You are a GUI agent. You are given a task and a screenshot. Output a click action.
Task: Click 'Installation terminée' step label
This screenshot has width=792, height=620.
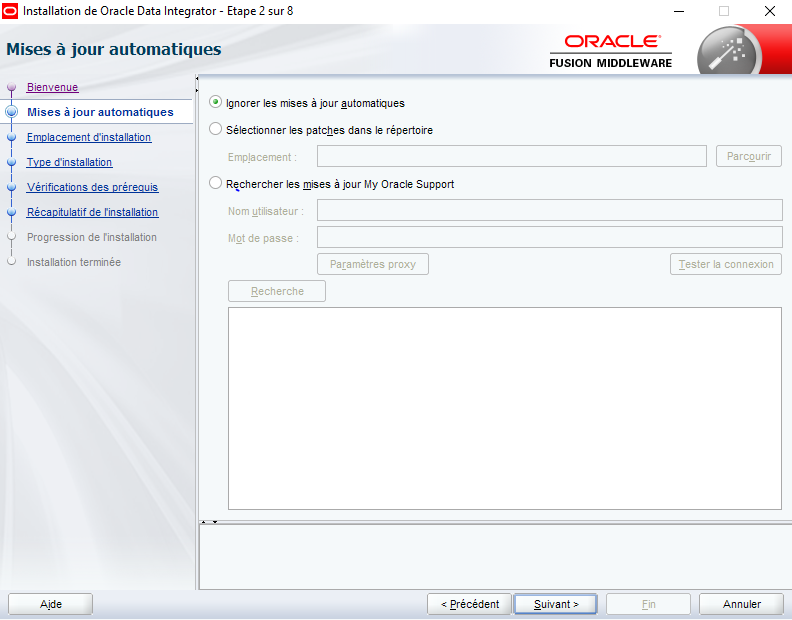[x=74, y=262]
